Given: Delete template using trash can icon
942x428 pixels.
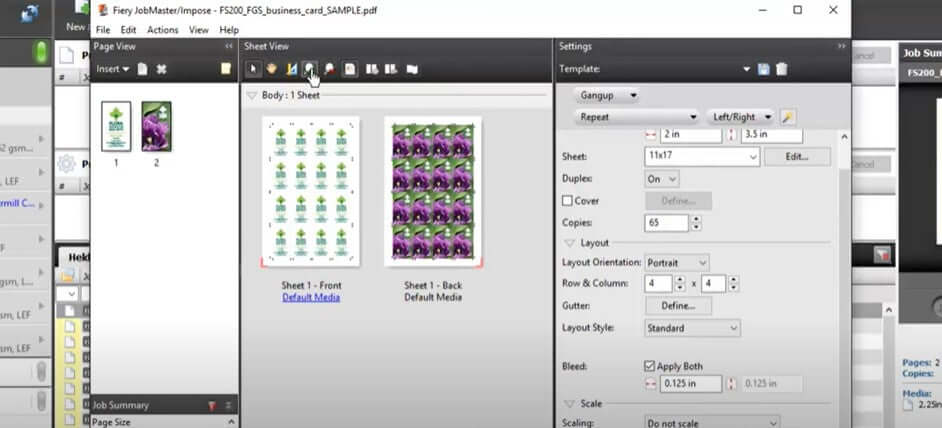Looking at the screenshot, I should coord(782,69).
